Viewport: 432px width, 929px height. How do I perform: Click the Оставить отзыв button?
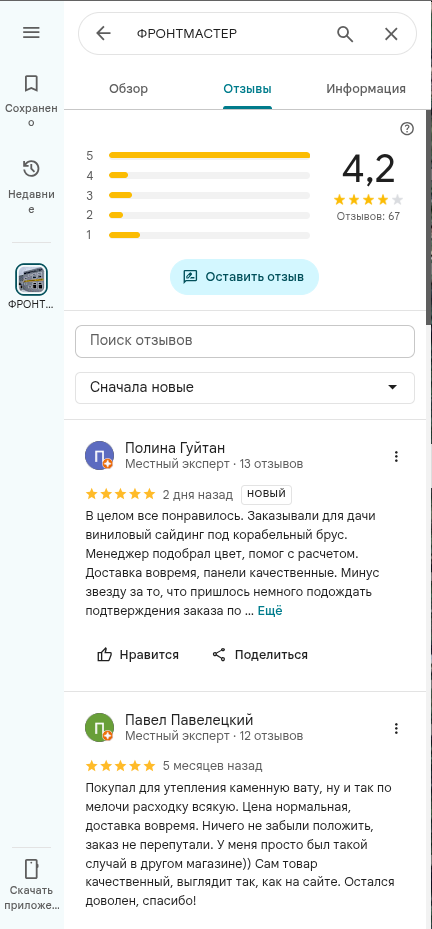pyautogui.click(x=244, y=277)
